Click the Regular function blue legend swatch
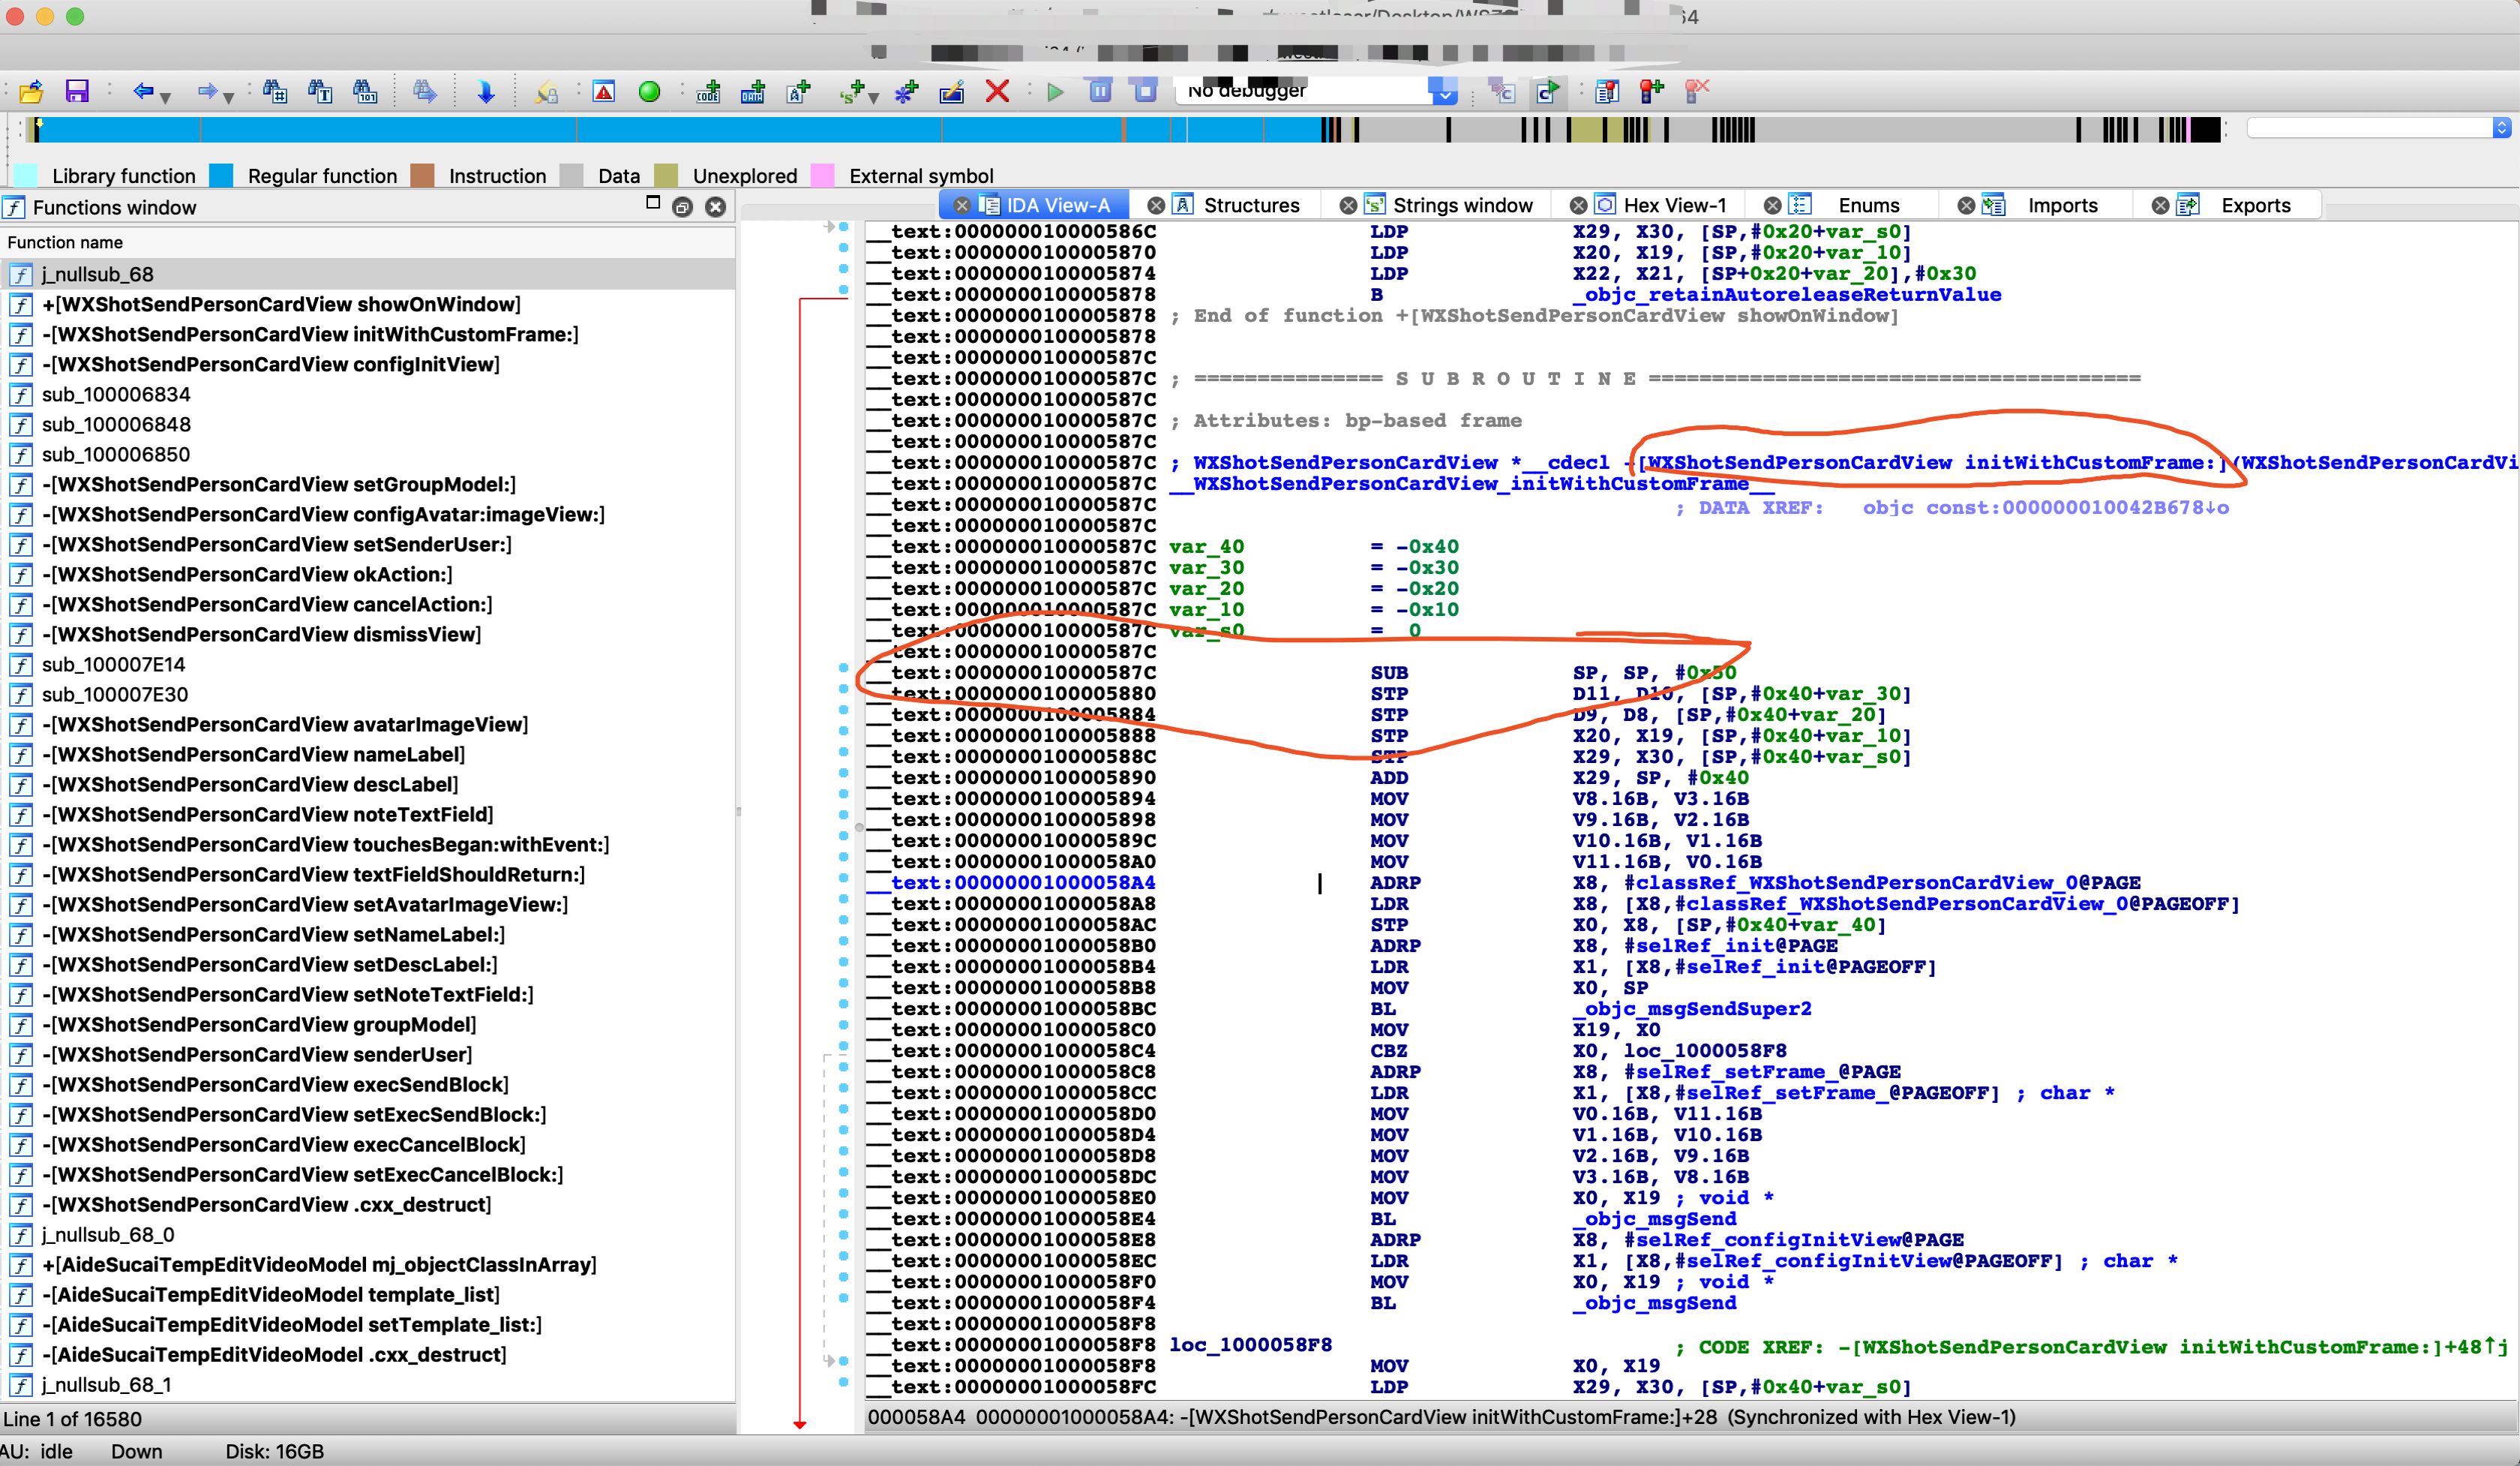Viewport: 2520px width, 1466px height. [x=222, y=176]
